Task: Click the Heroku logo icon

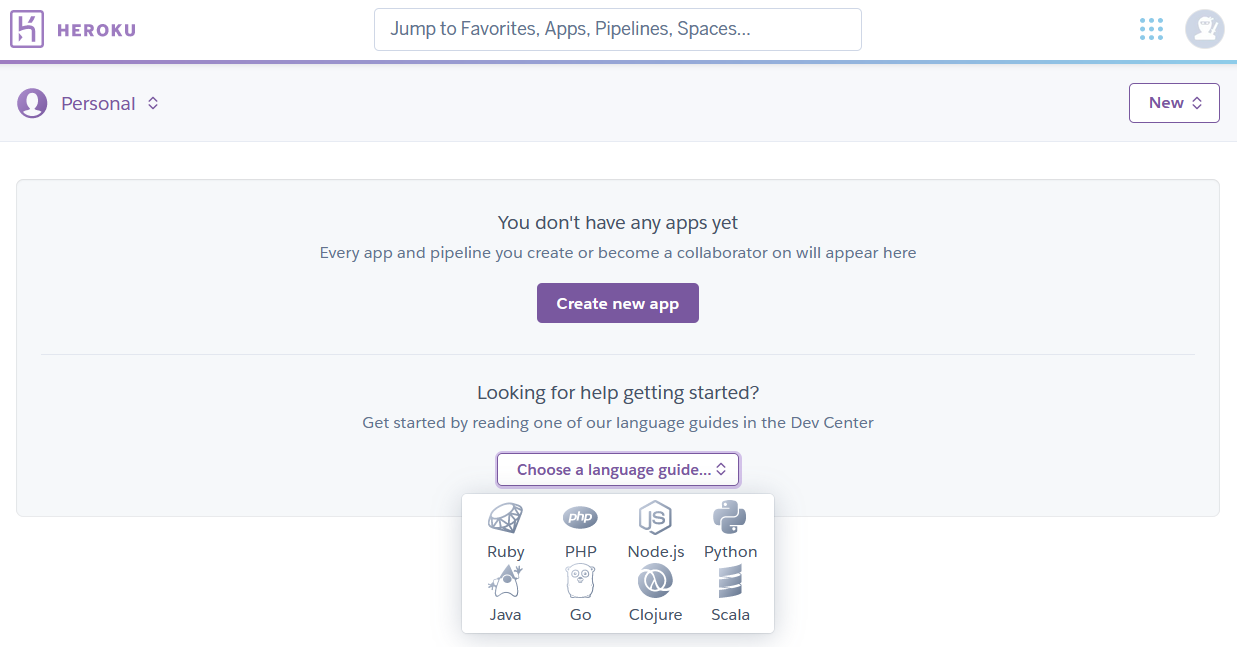Action: [x=27, y=29]
